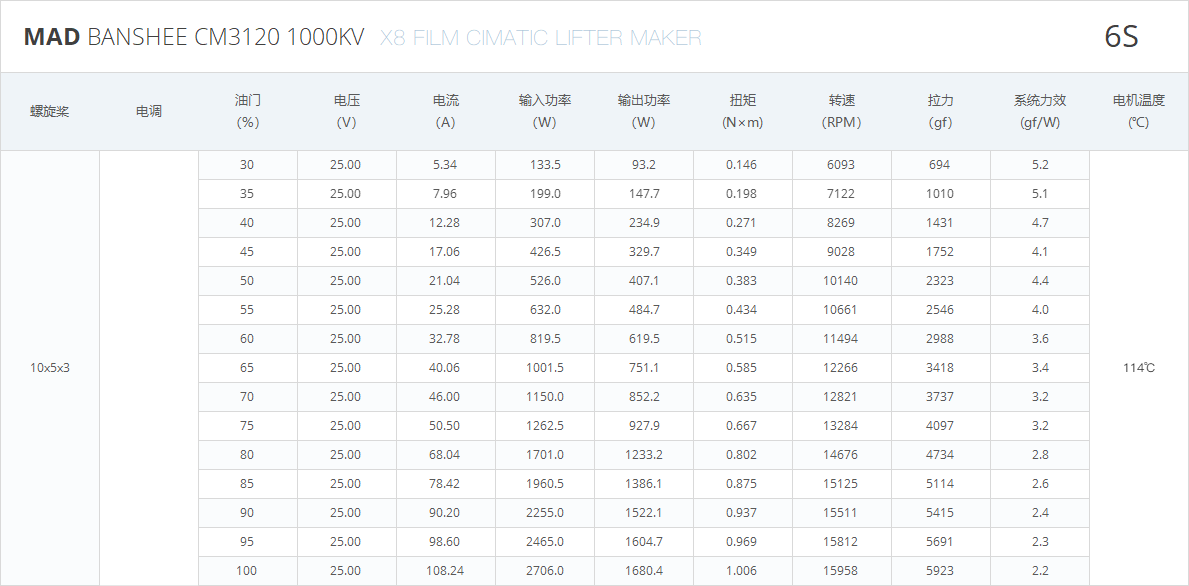The image size is (1189, 586).
Task: Click current value 46.00
Action: (x=444, y=396)
